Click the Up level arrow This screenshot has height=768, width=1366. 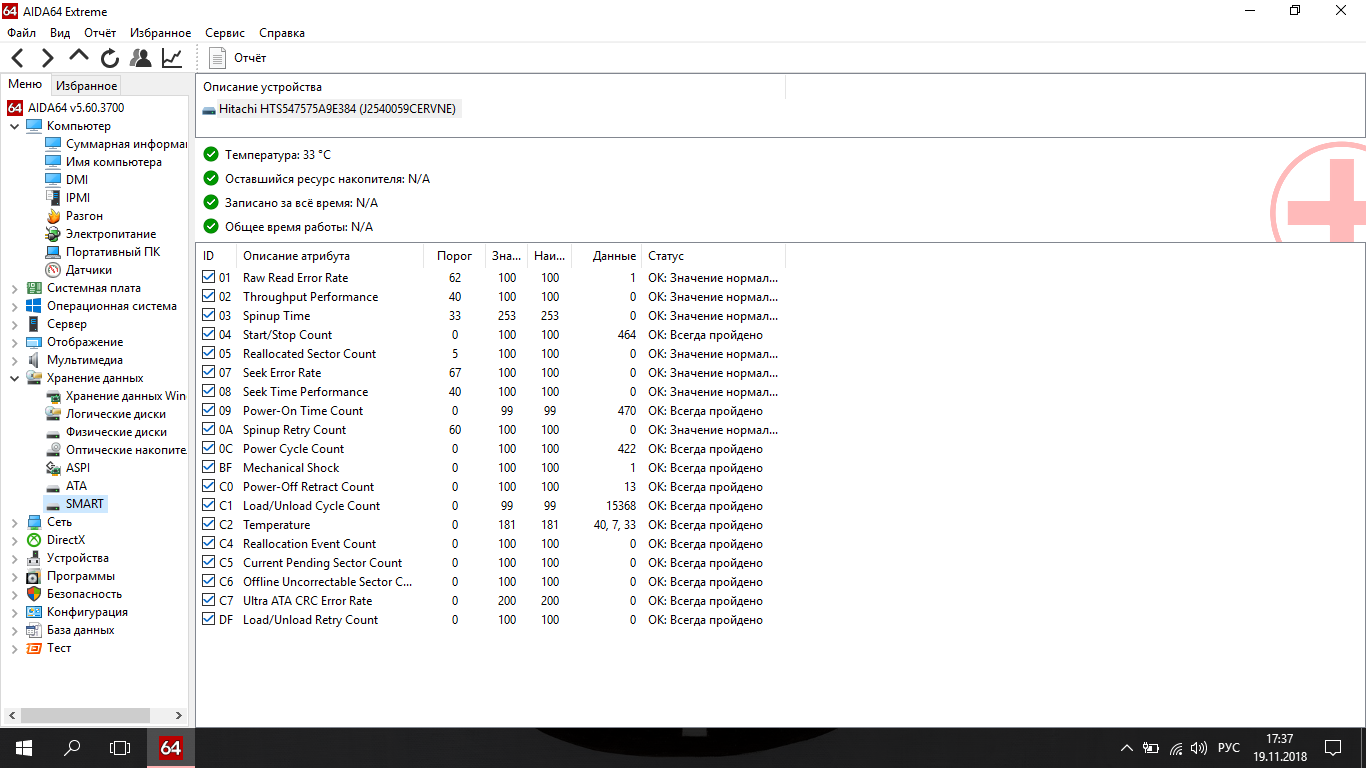coord(79,56)
